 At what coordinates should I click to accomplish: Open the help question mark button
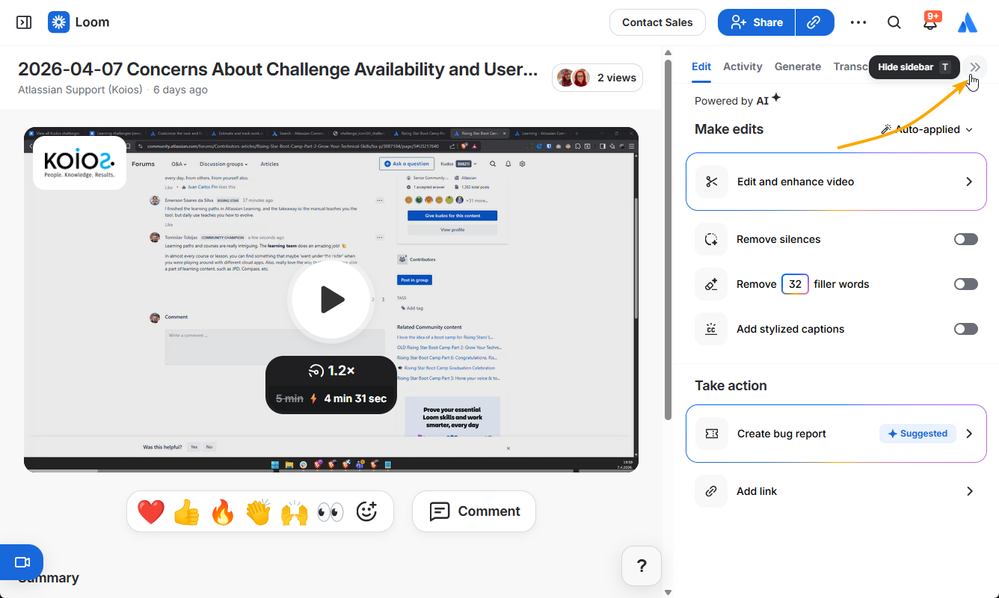coord(642,566)
